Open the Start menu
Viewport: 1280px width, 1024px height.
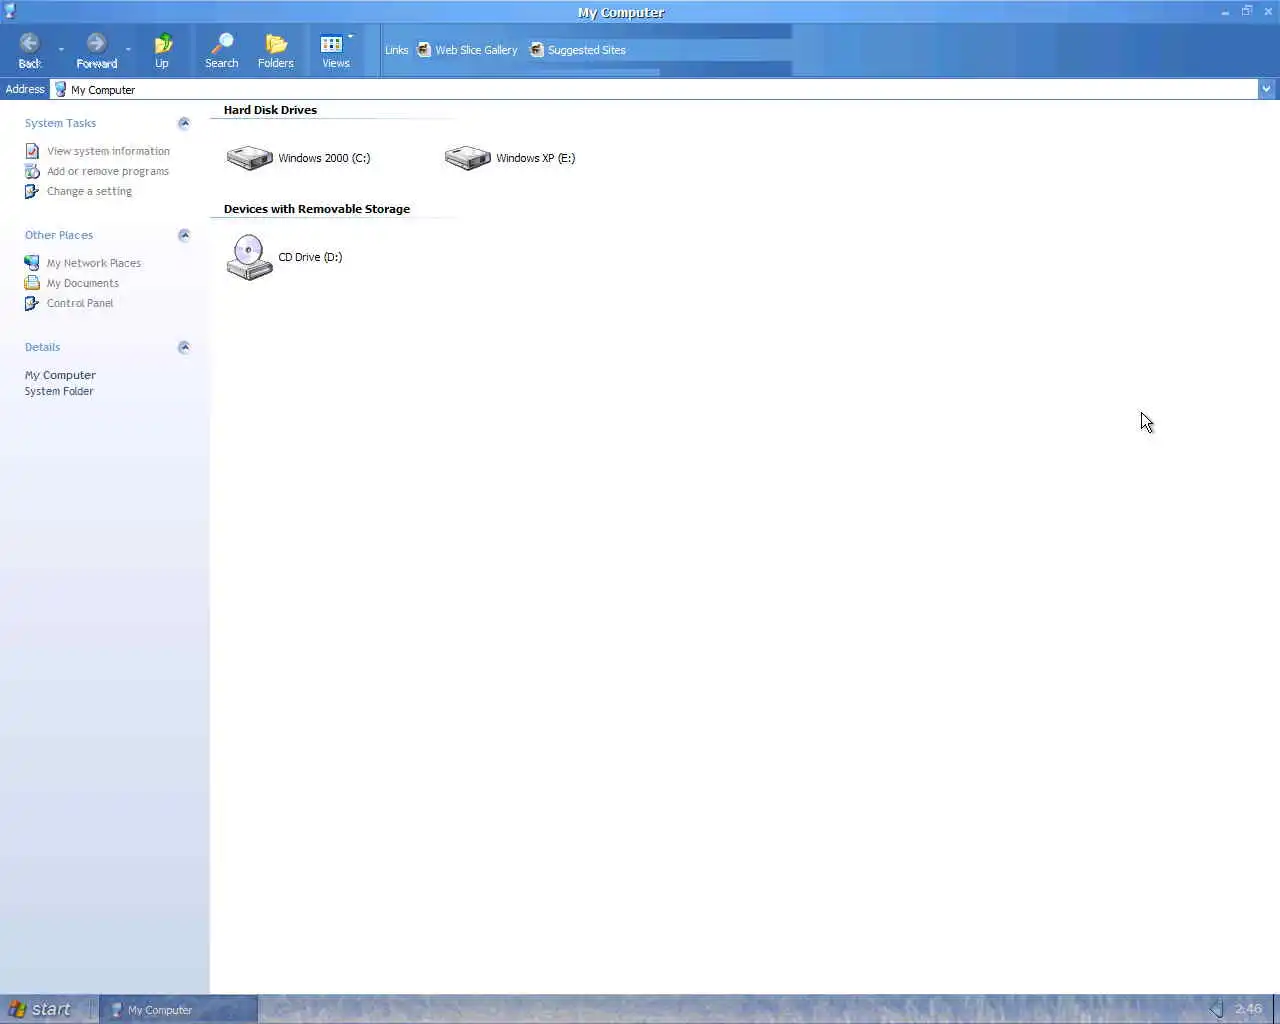point(42,1009)
